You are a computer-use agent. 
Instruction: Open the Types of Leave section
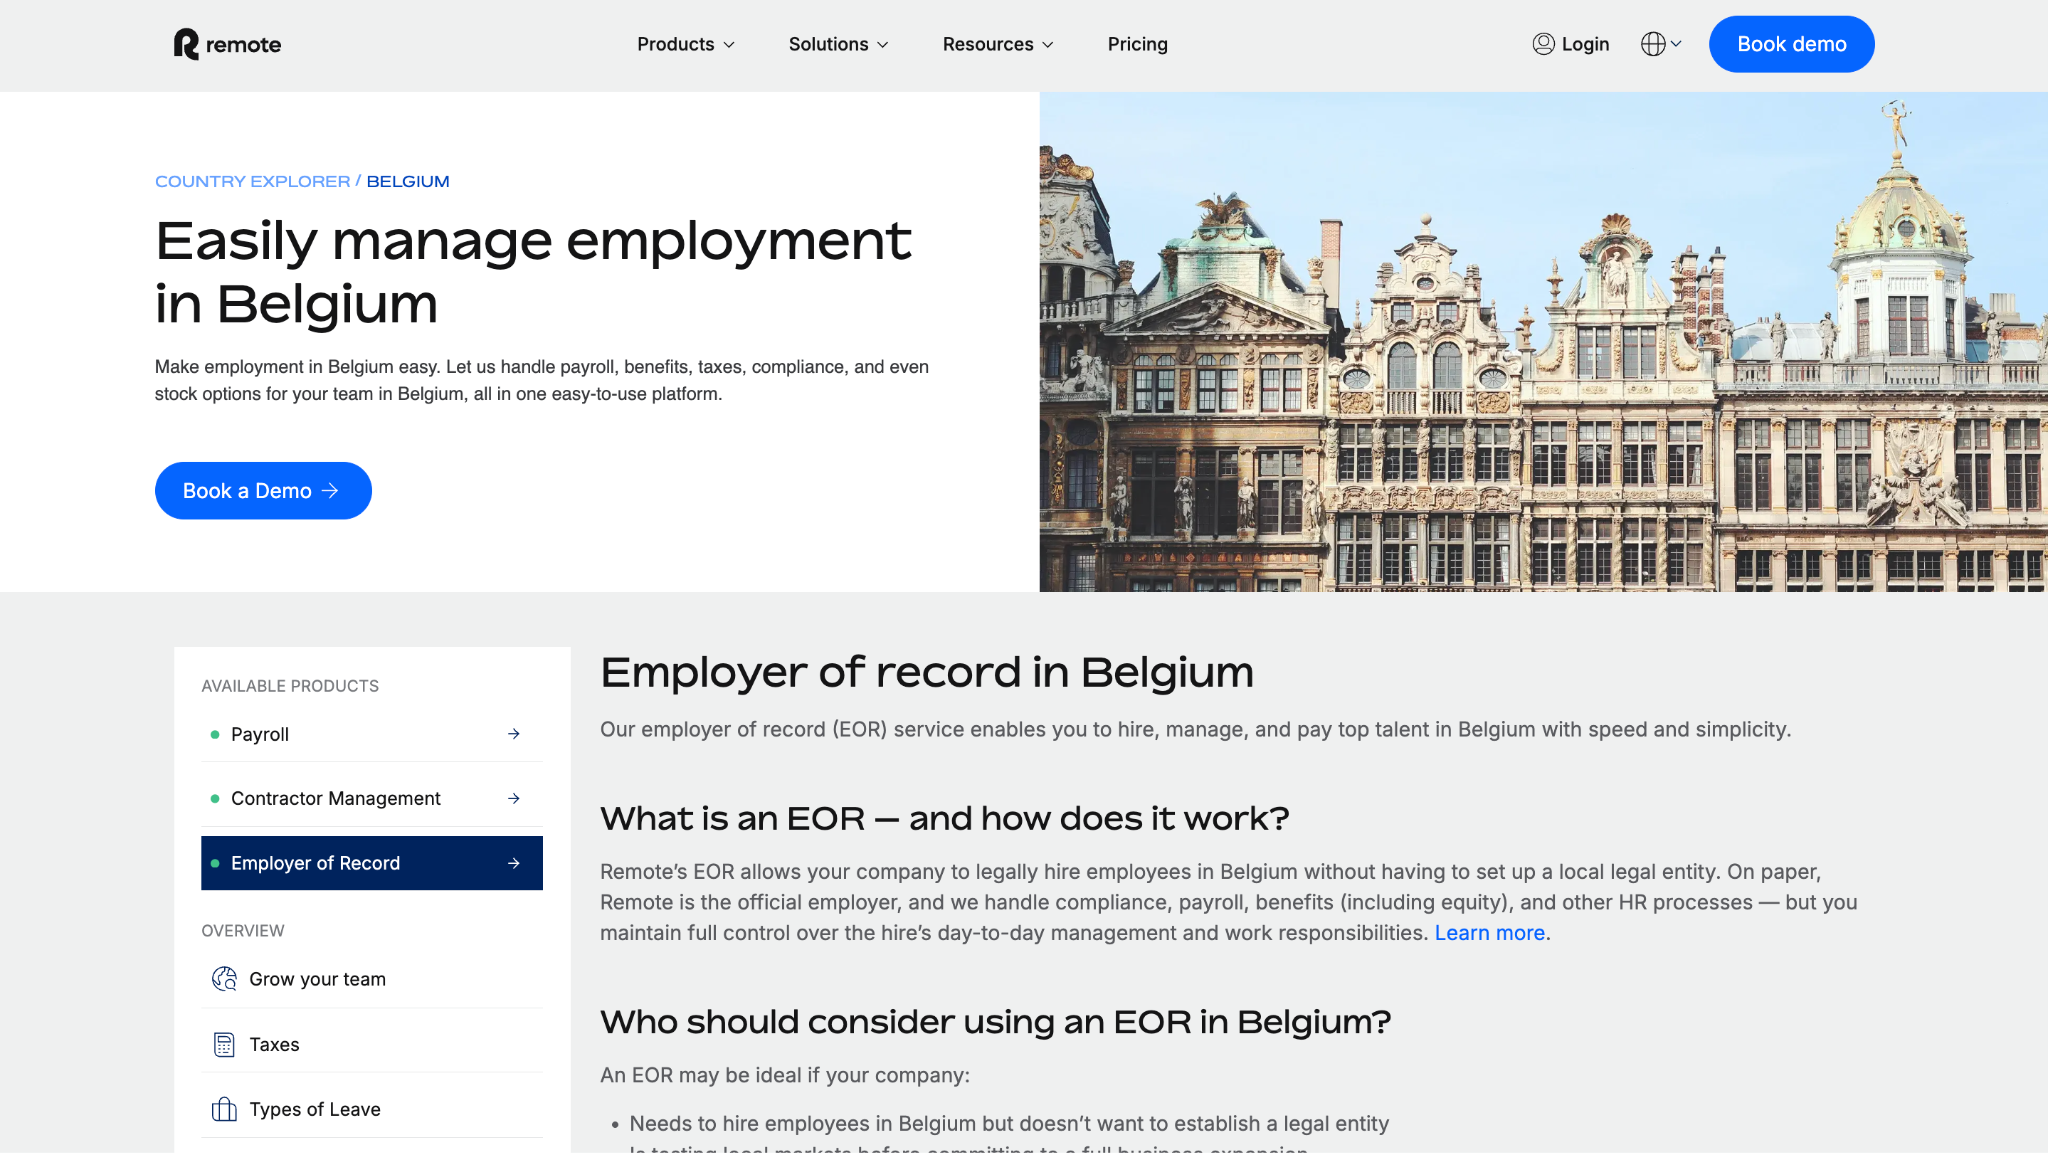pyautogui.click(x=372, y=1109)
